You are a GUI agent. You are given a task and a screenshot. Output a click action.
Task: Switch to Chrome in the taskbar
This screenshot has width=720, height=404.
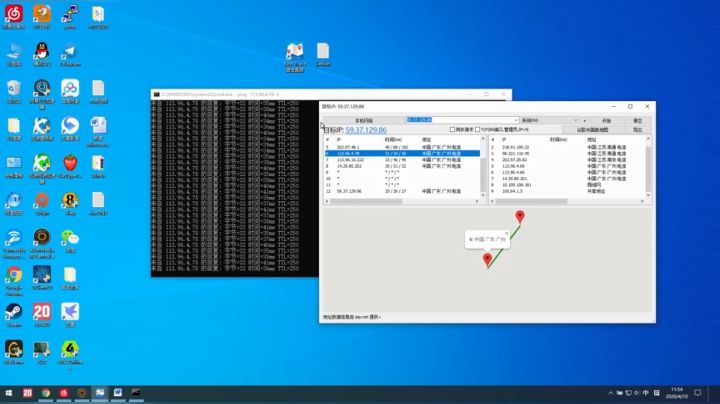pyautogui.click(x=45, y=393)
